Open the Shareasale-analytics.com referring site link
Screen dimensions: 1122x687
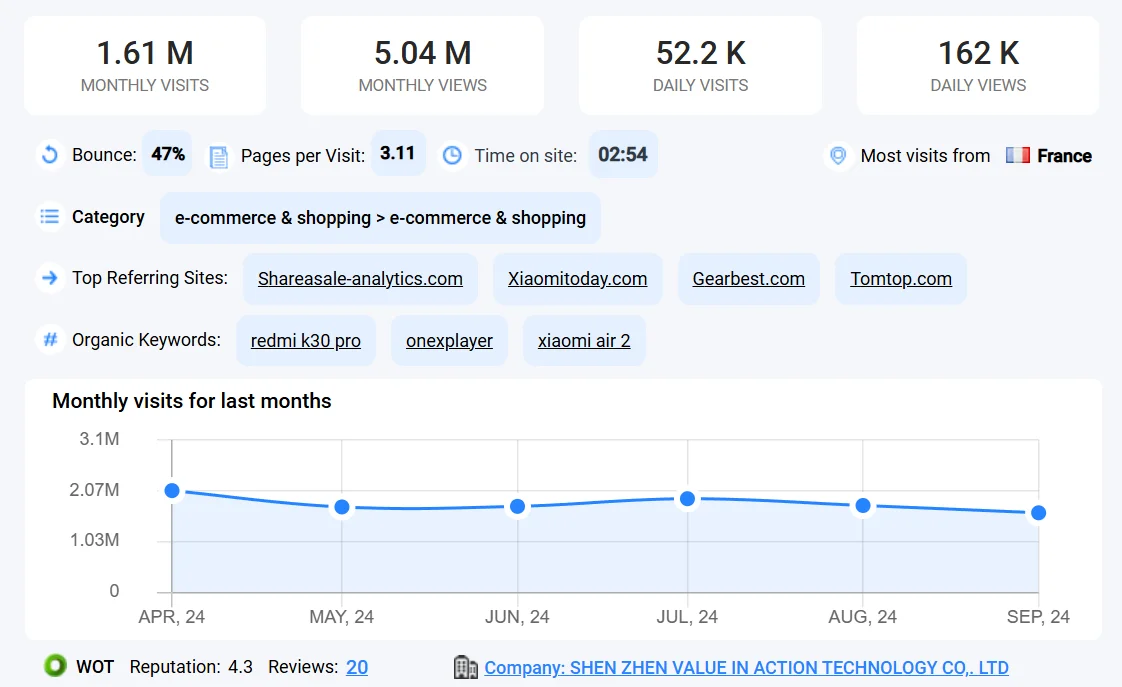coord(360,279)
